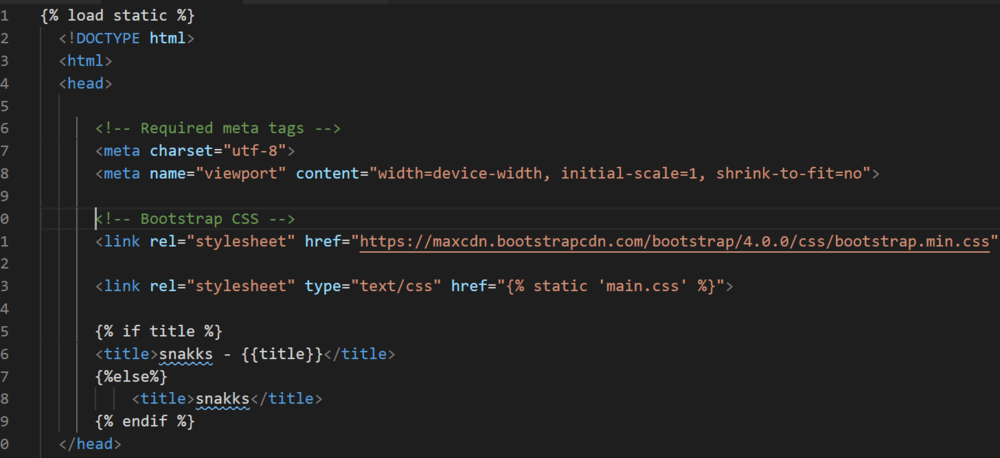
Task: Click the '{%else%}' template tag
Action: (x=131, y=376)
